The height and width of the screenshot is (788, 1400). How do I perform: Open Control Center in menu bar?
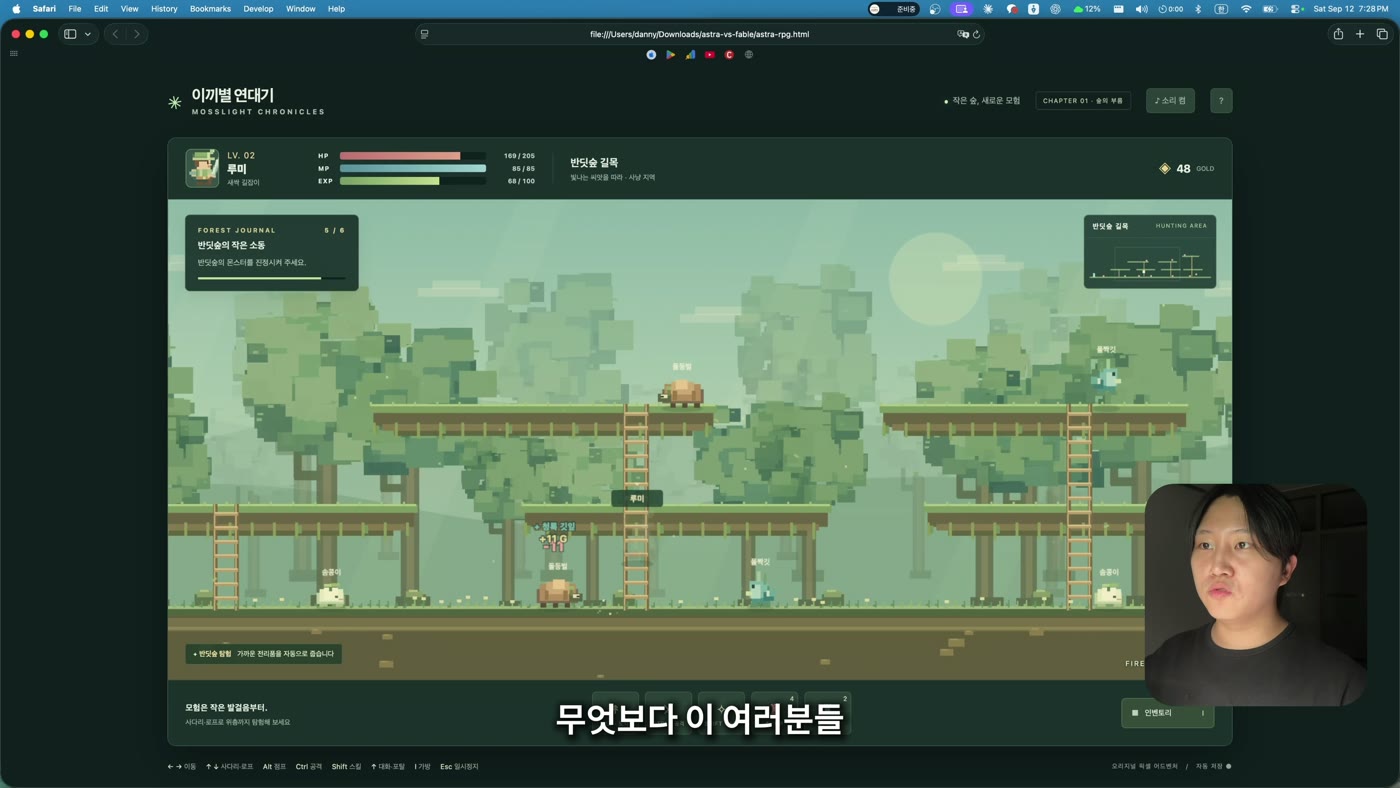(x=1296, y=8)
